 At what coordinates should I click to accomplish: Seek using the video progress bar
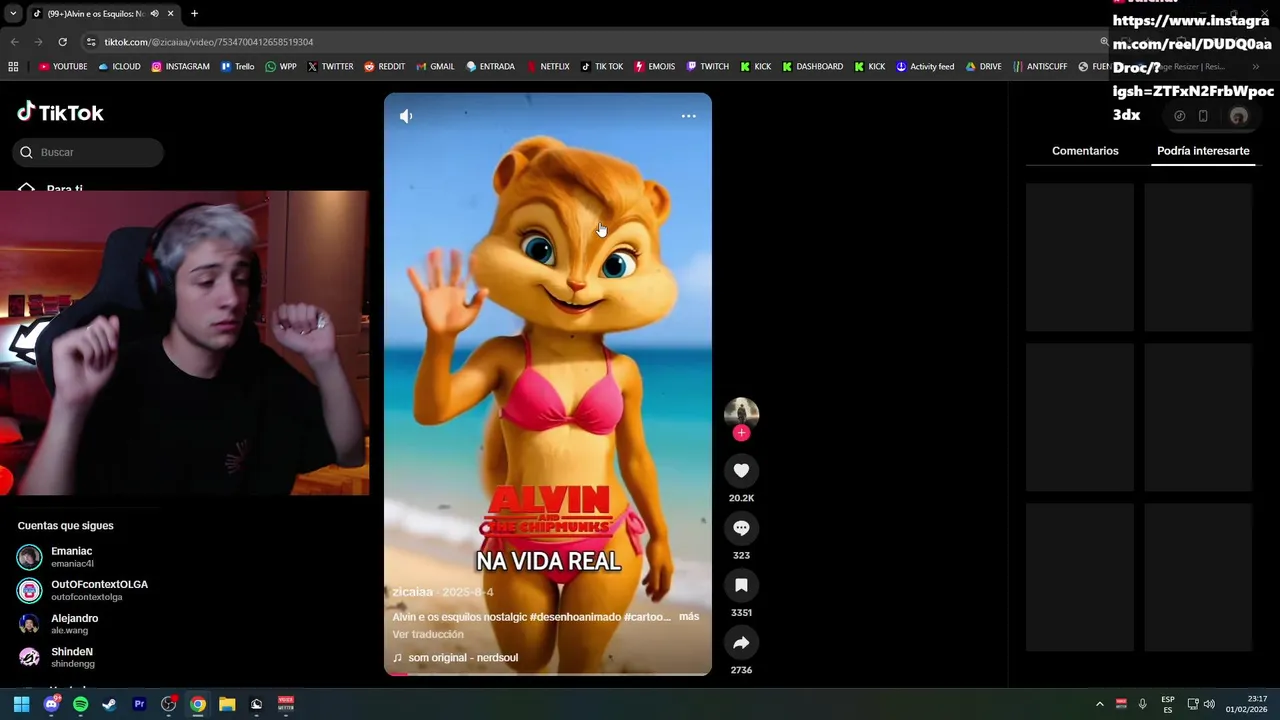548,674
